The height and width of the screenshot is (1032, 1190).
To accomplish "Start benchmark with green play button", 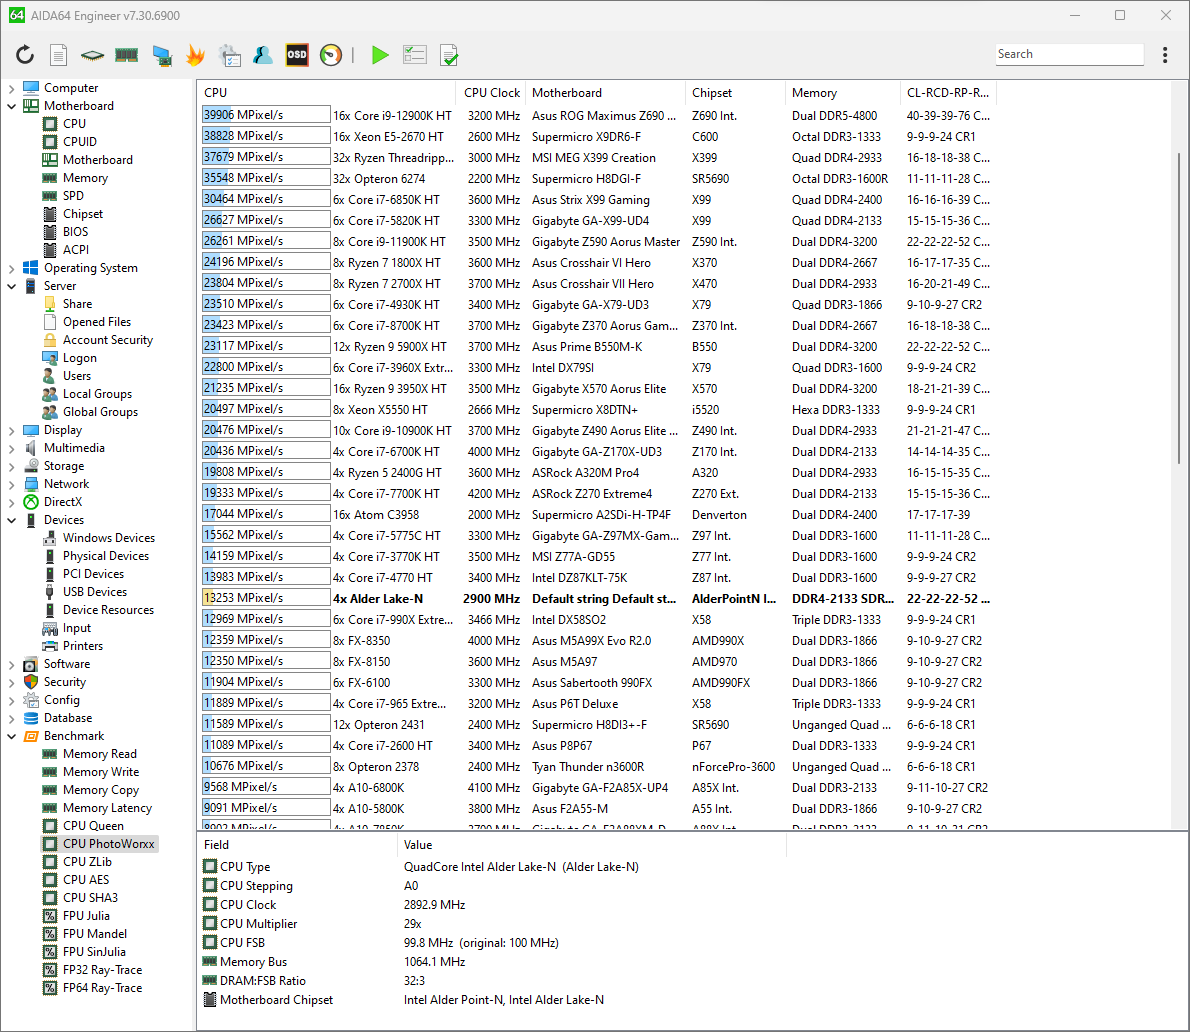I will point(379,55).
